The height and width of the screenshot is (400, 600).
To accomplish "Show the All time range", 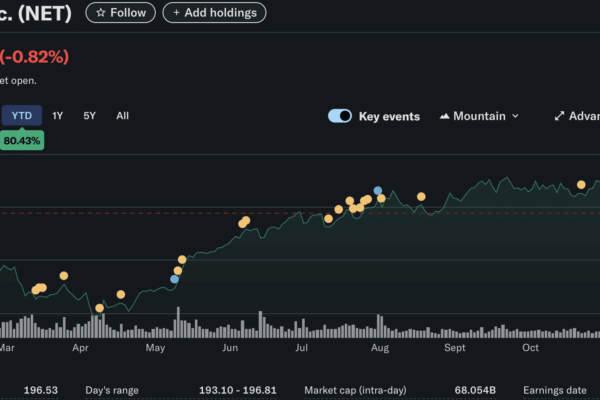I will point(122,116).
